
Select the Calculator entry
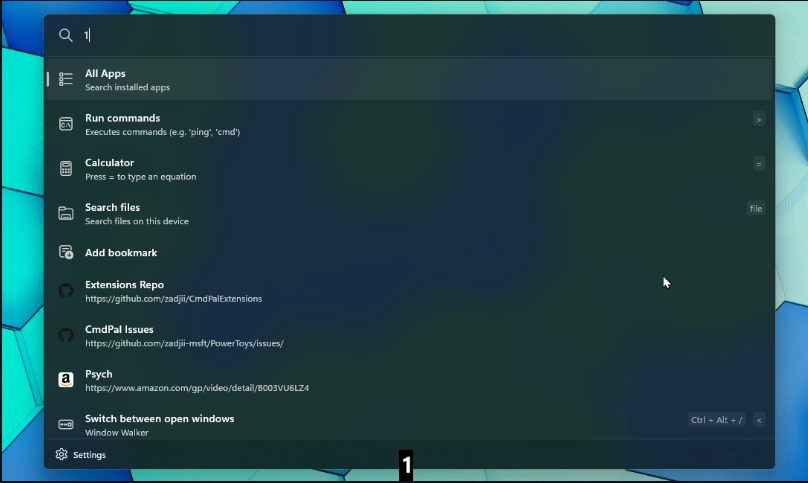point(410,169)
